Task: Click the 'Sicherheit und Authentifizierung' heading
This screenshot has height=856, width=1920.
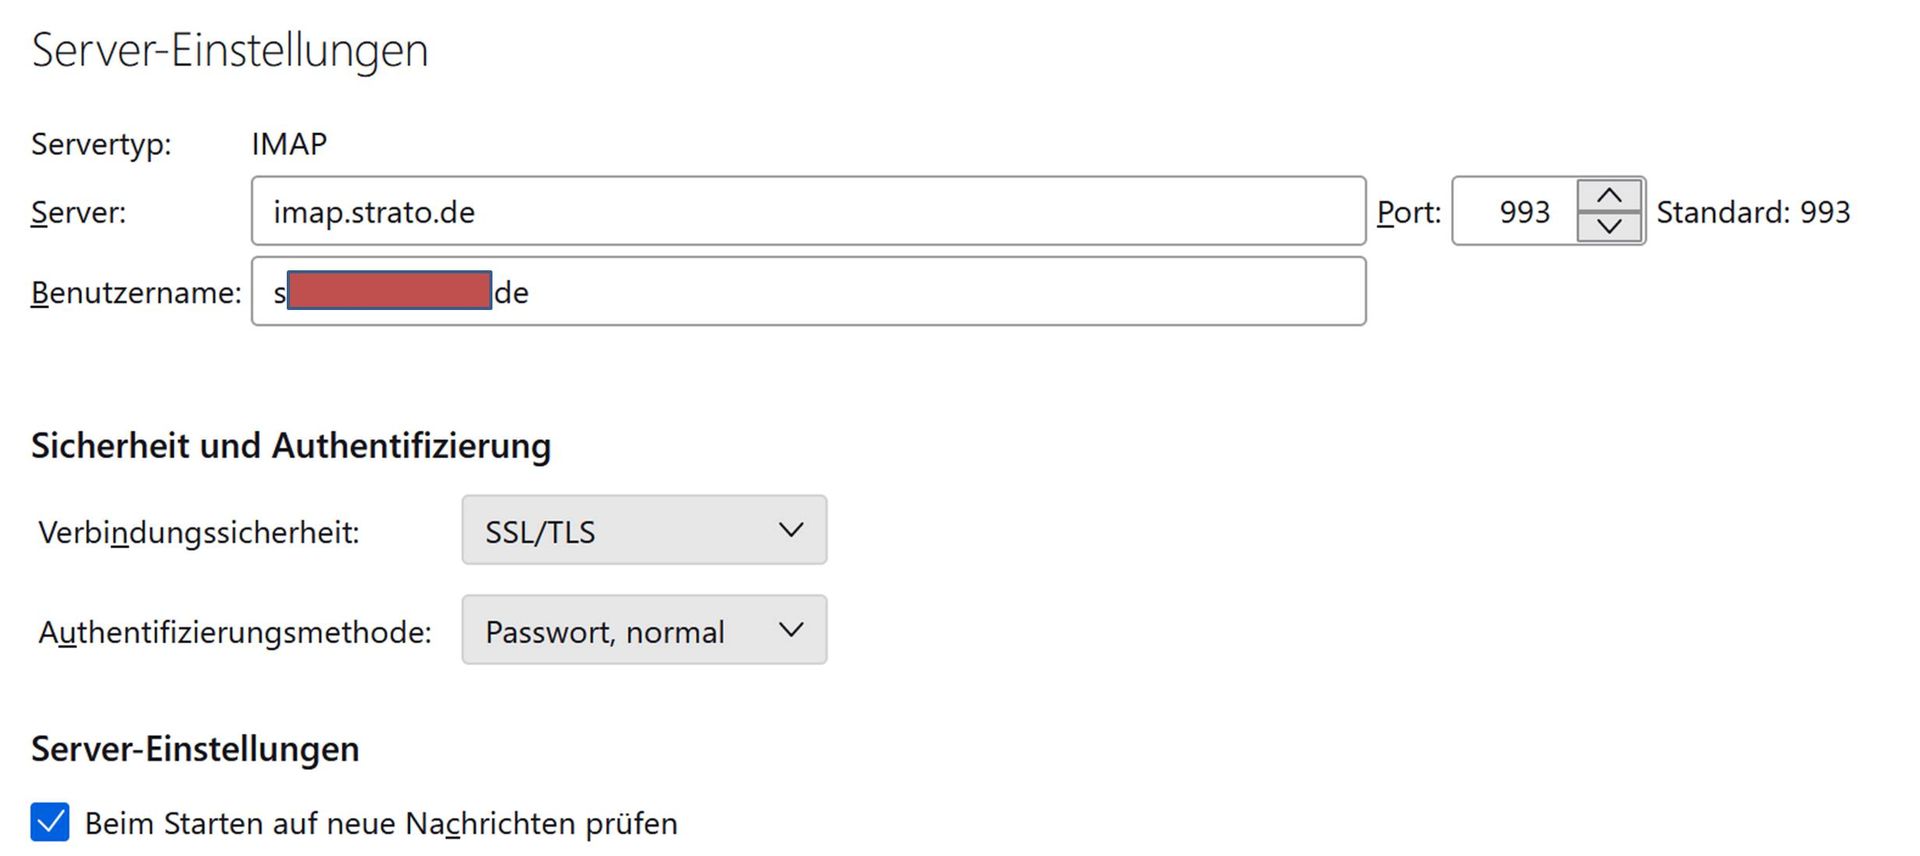Action: [290, 445]
